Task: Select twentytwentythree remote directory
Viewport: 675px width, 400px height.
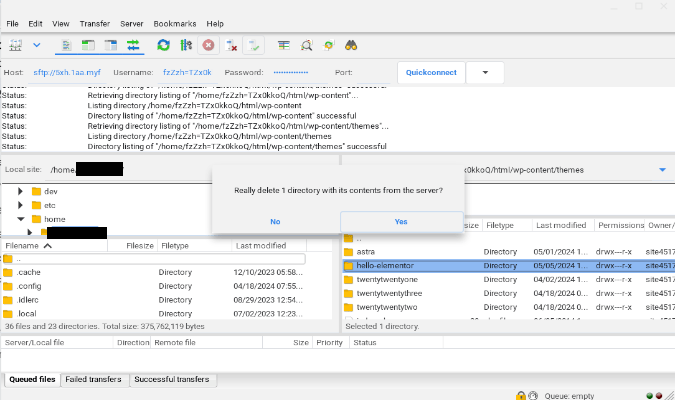Action: point(509,293)
